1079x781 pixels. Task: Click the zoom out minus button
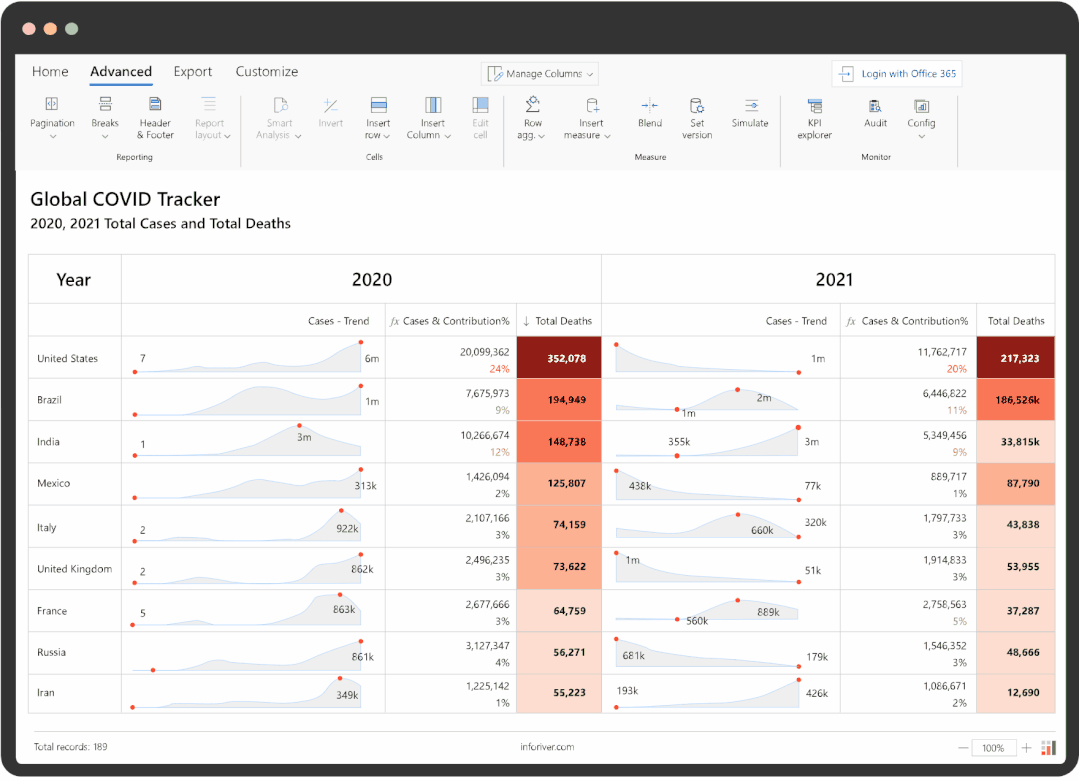(963, 748)
